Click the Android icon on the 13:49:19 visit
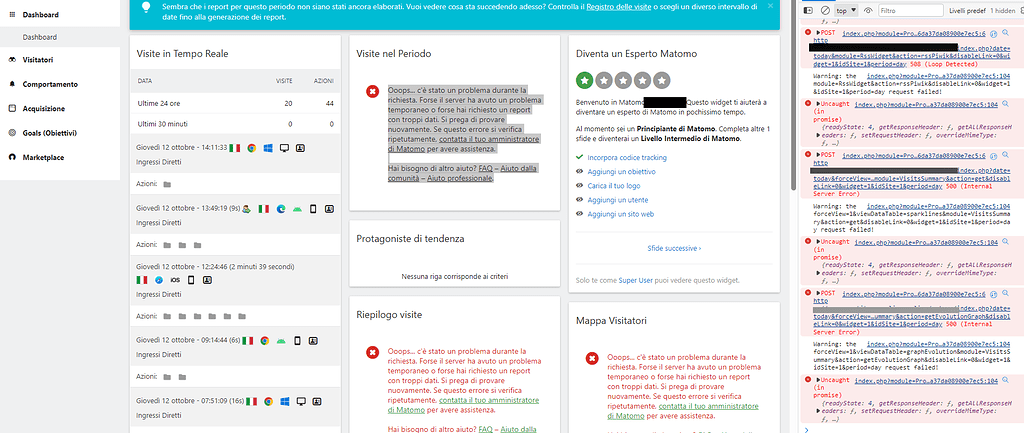Image resolution: width=1024 pixels, height=433 pixels. pos(297,209)
